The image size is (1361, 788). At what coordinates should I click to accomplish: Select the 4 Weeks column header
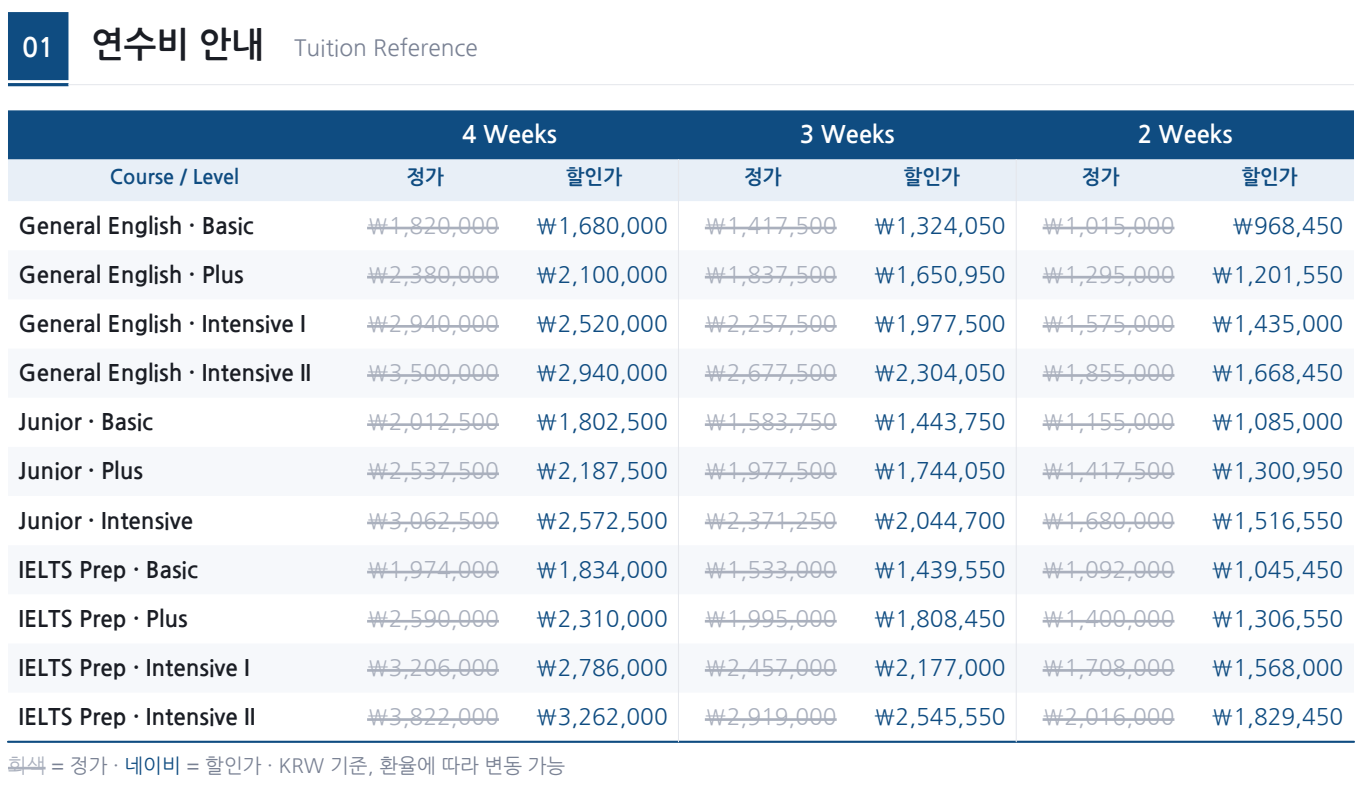509,134
